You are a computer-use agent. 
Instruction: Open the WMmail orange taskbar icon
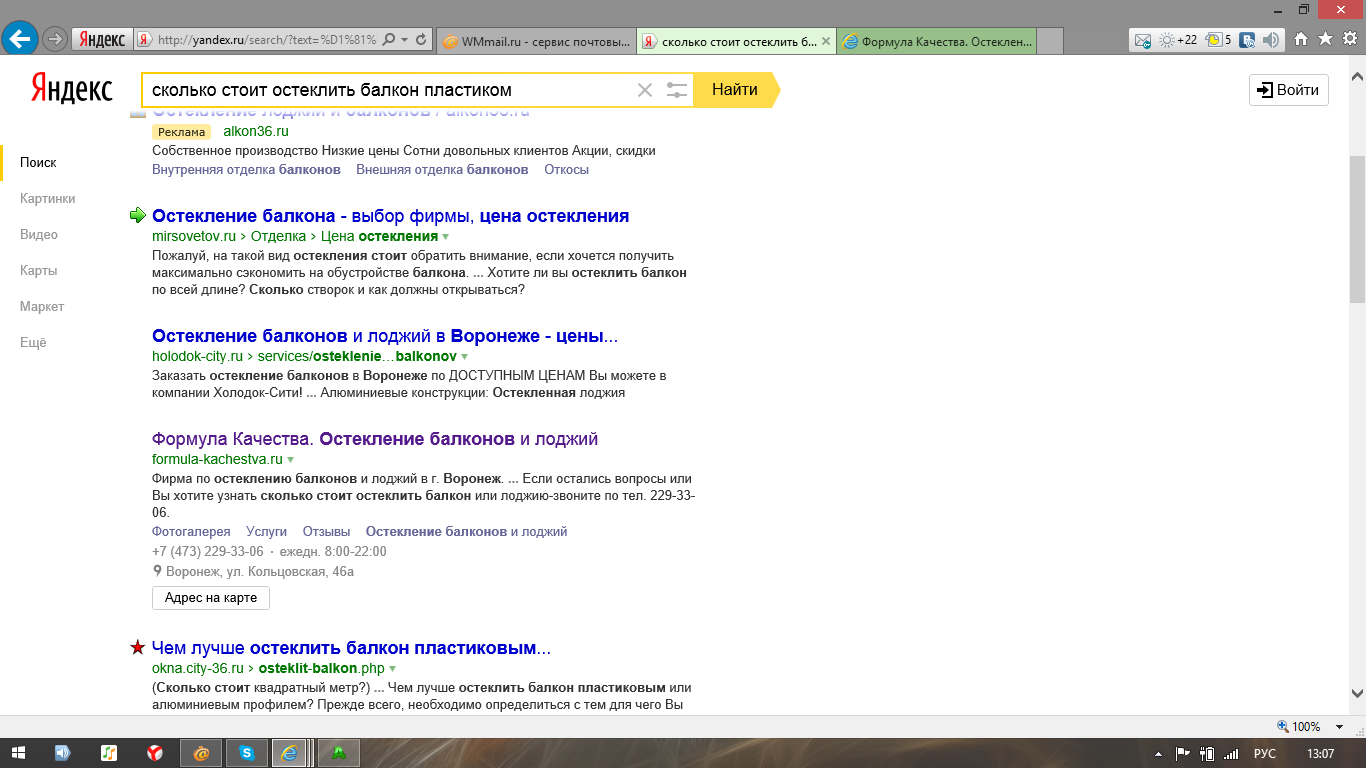click(x=200, y=753)
